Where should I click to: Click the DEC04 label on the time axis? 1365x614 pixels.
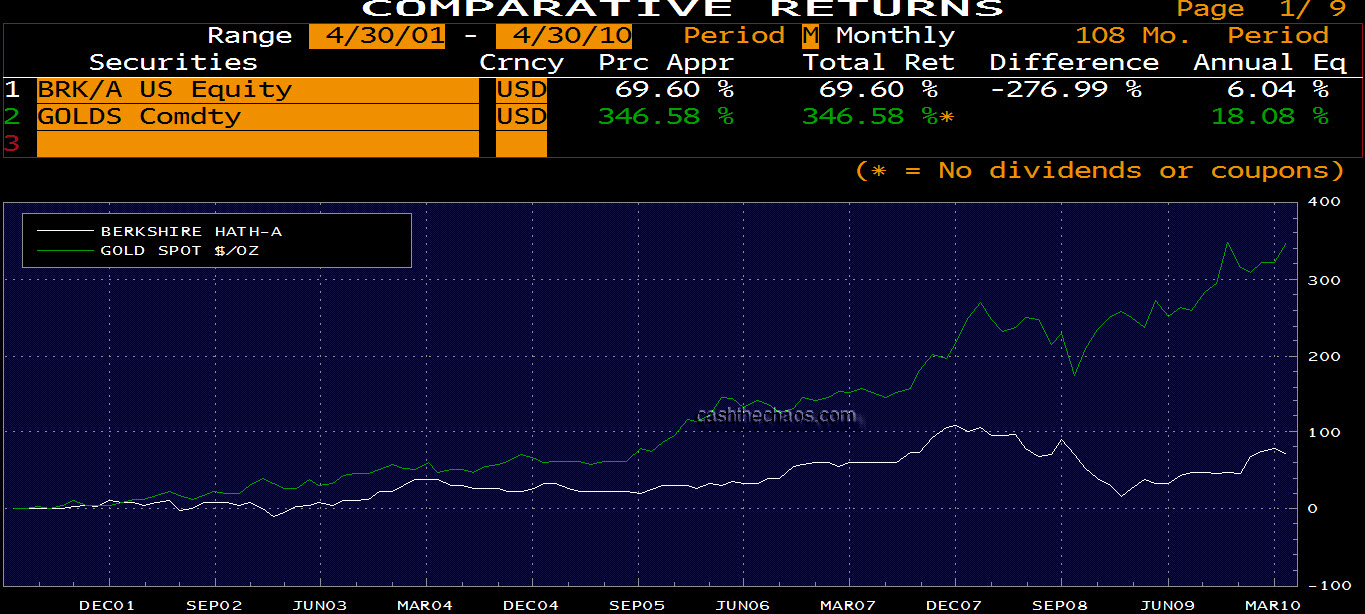(x=531, y=605)
